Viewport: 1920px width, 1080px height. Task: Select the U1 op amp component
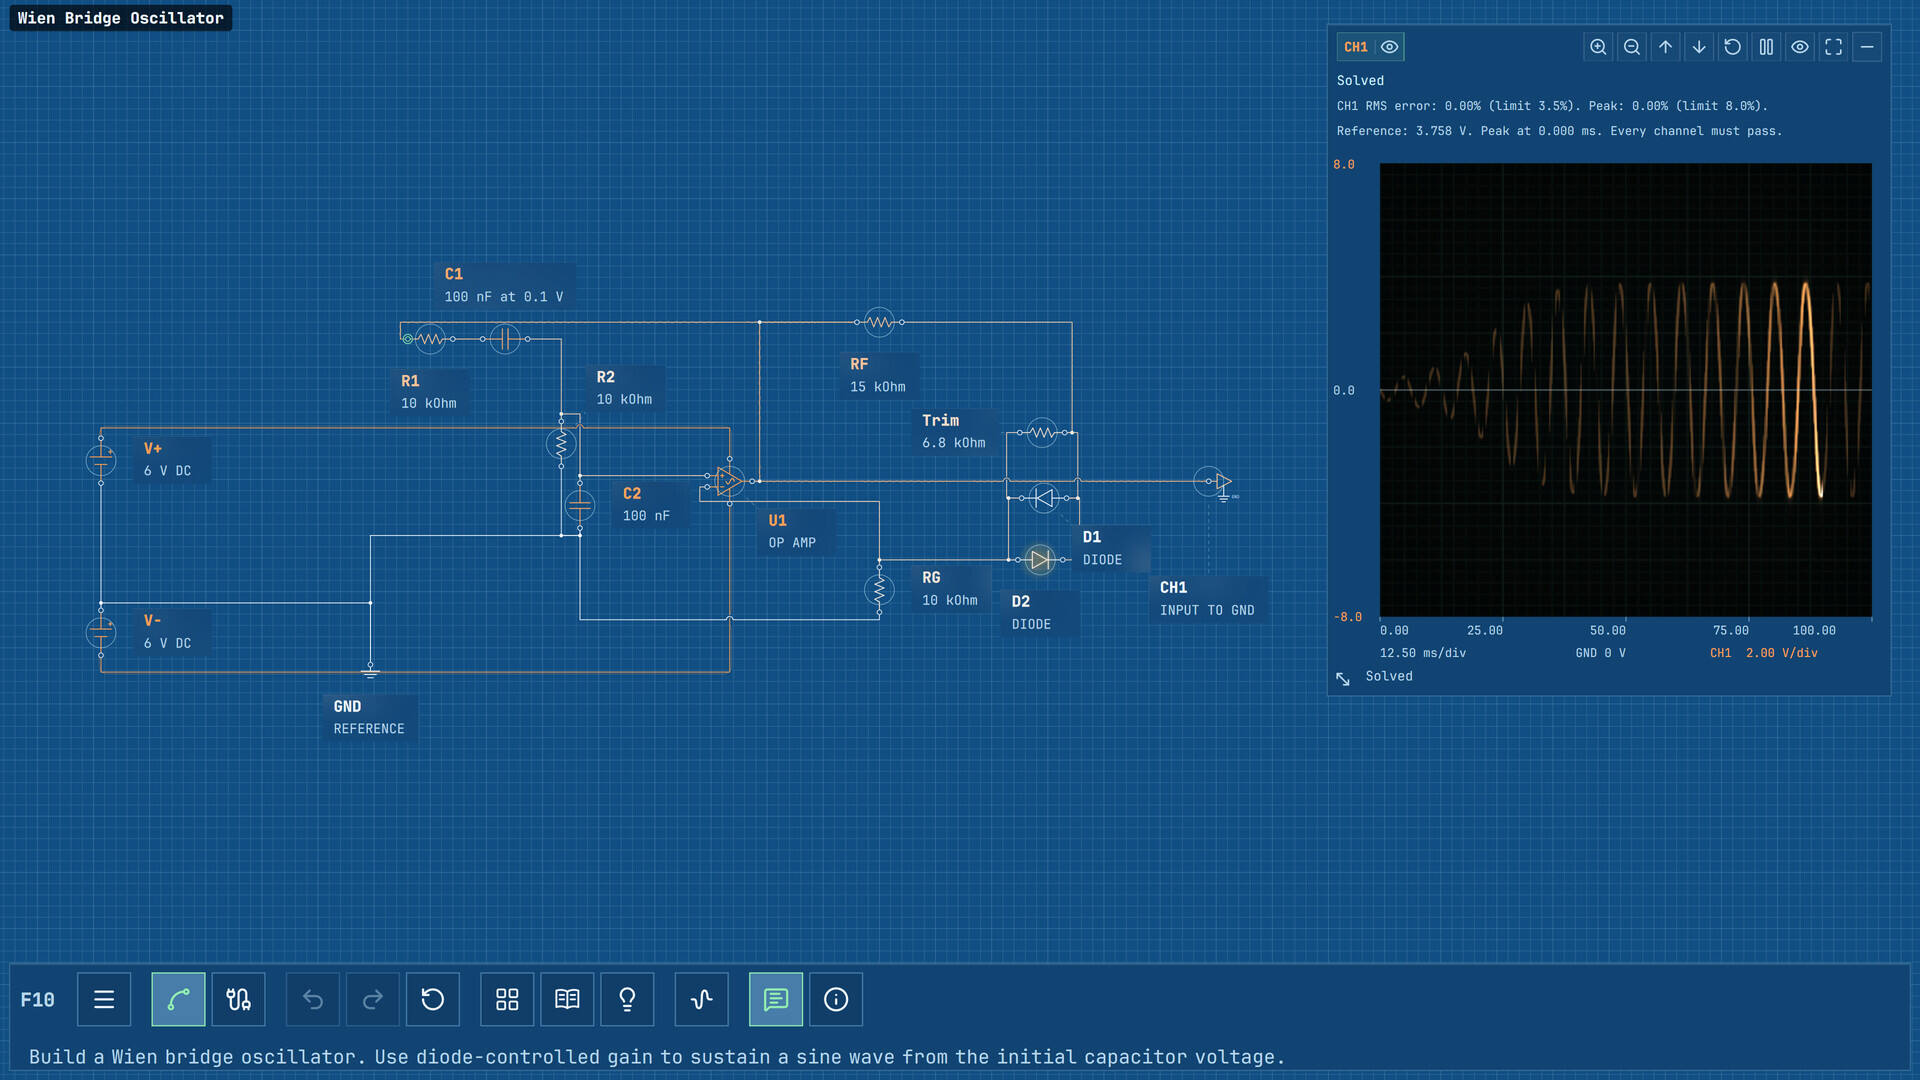pos(730,481)
